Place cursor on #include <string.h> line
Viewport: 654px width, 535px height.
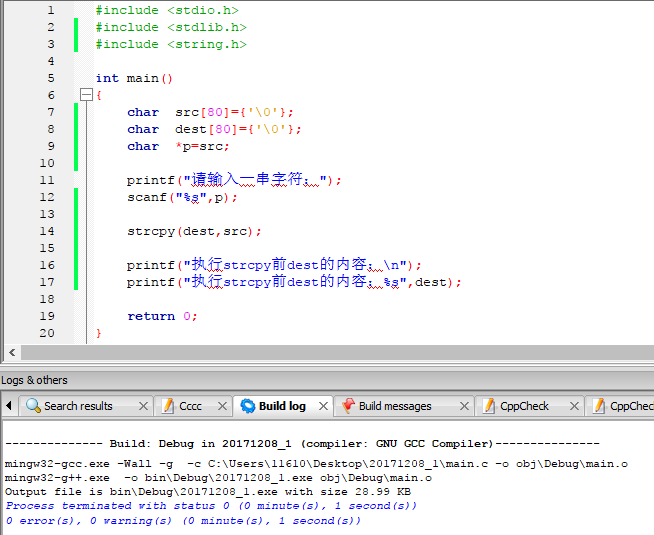(x=171, y=44)
